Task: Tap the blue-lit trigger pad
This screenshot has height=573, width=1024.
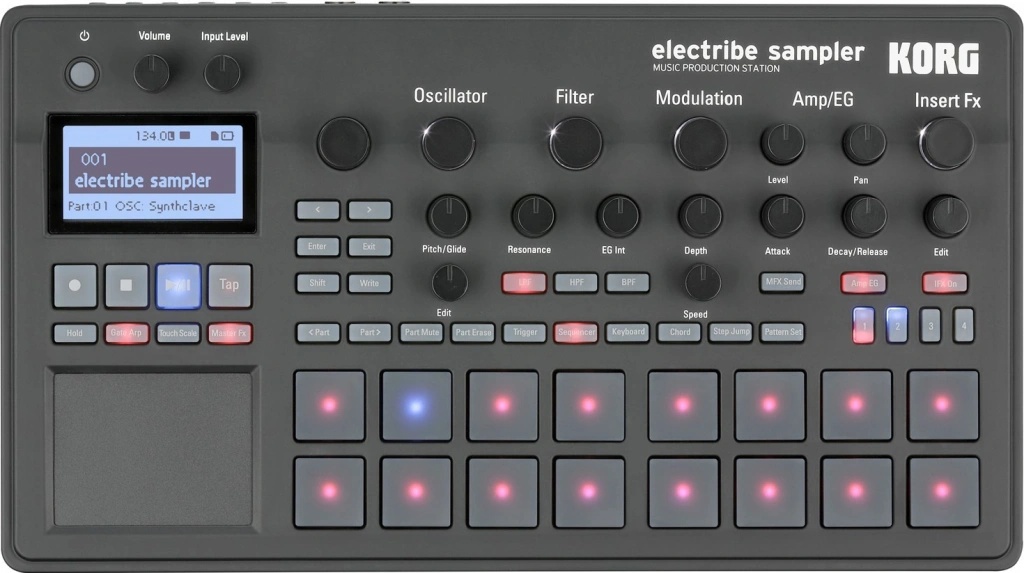Action: coord(416,406)
